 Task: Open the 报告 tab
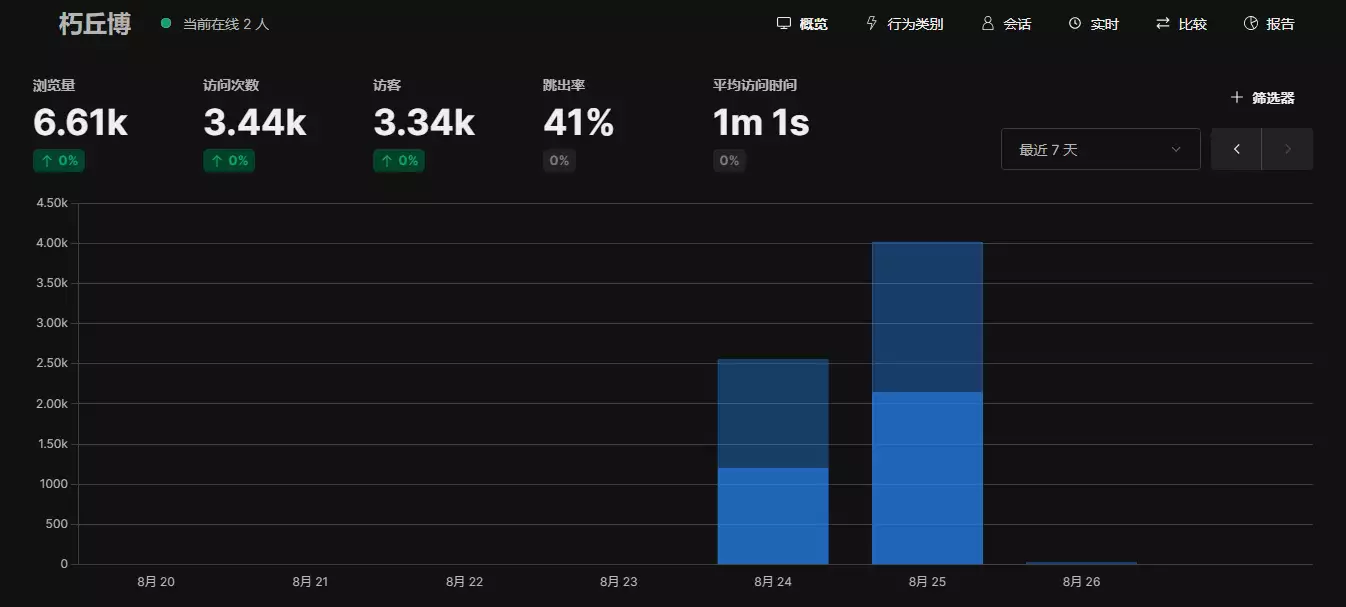coord(1280,23)
